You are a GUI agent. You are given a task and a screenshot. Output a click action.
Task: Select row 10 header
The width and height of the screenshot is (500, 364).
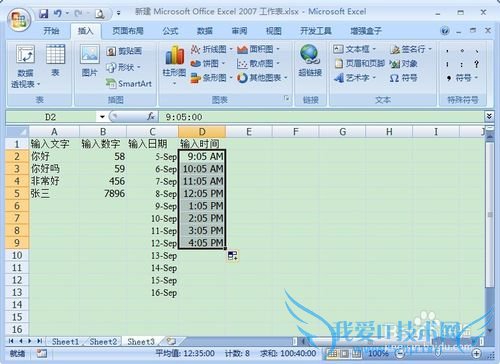tap(17, 256)
